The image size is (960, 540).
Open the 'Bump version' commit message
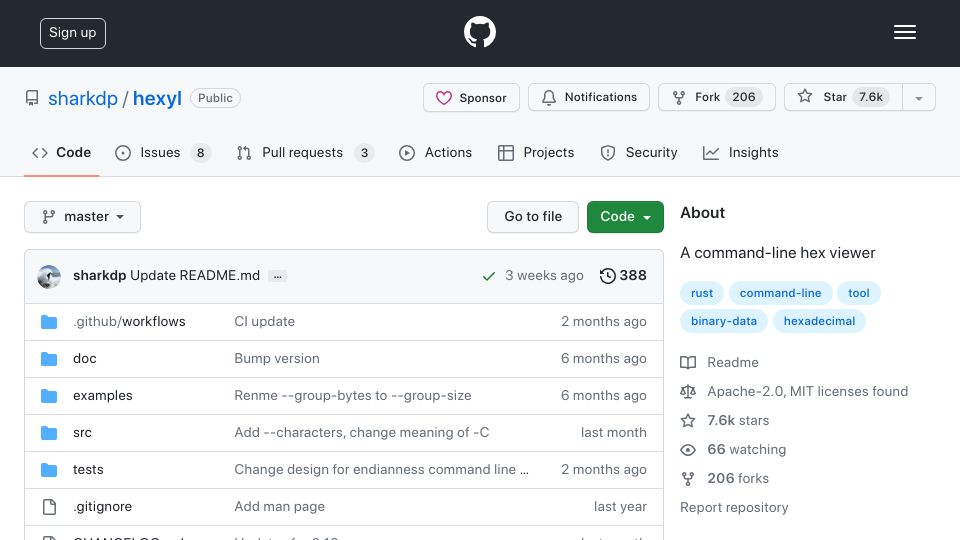click(x=277, y=358)
